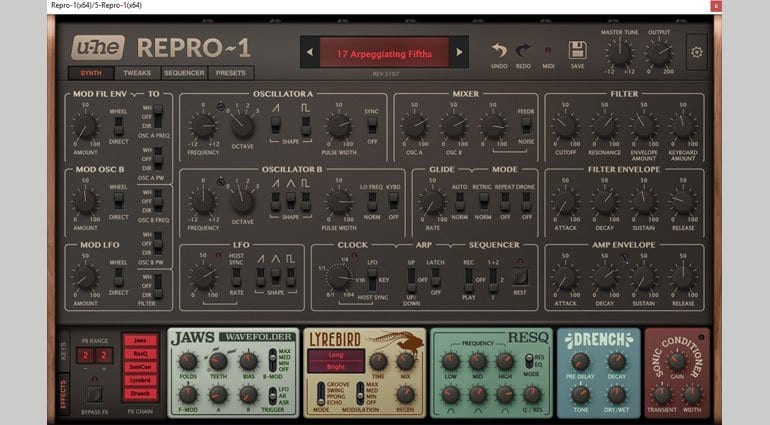Click tweak screw icon beside Oscillator A octave
Image resolution: width=770 pixels, height=425 pixels.
coord(220,106)
